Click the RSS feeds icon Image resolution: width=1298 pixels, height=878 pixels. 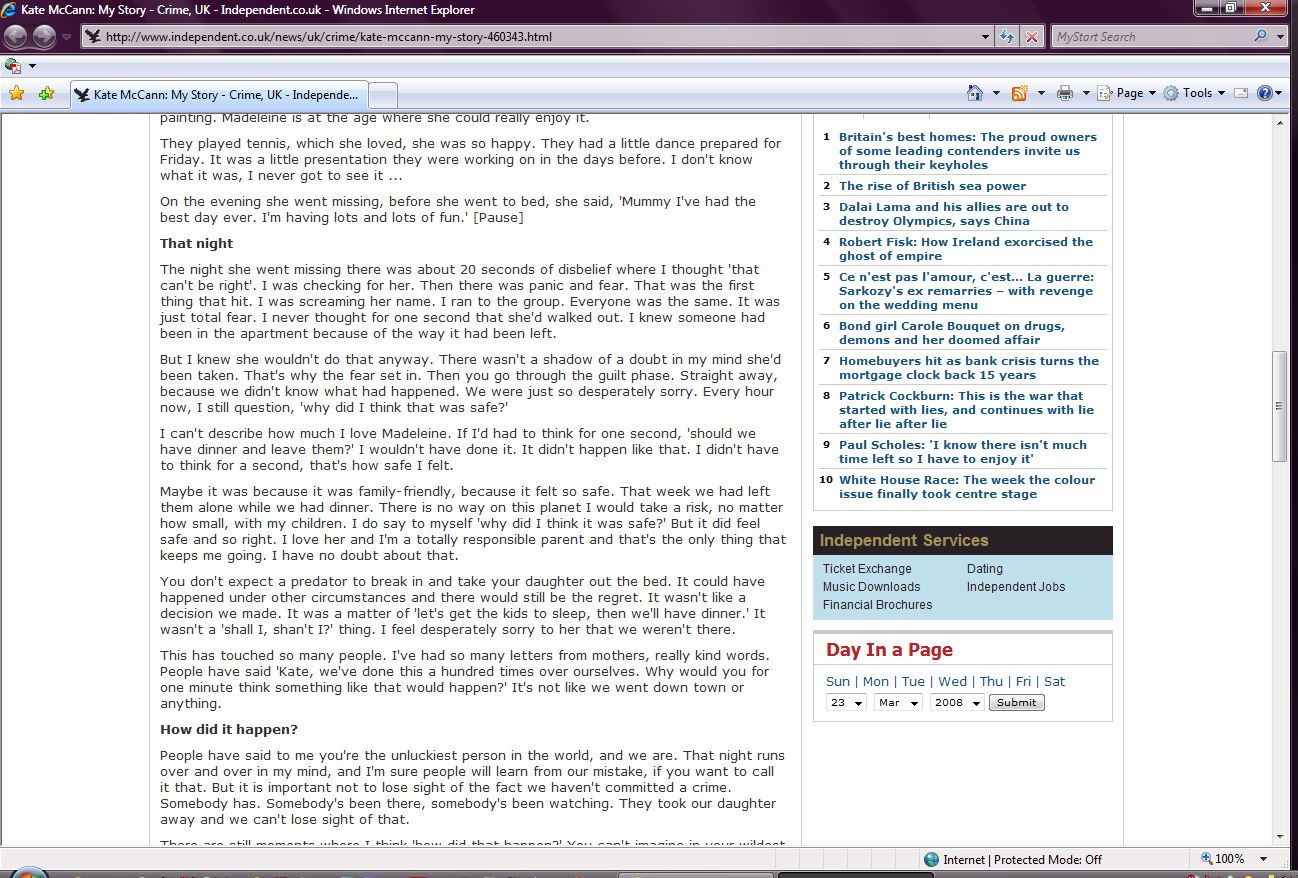click(x=1019, y=93)
